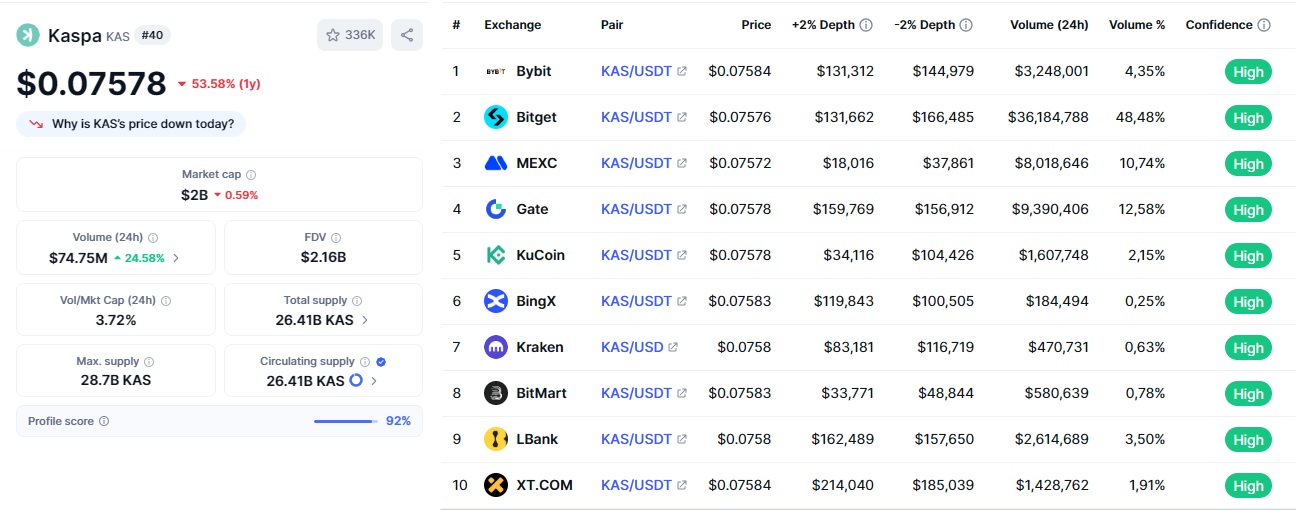Open the Gate exchange name link
1303x516 pixels.
[x=532, y=210]
